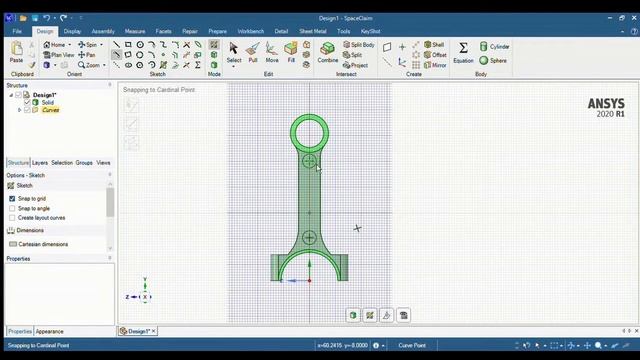Open the Undo history dropdown arrow
The image size is (640, 360).
point(54,18)
